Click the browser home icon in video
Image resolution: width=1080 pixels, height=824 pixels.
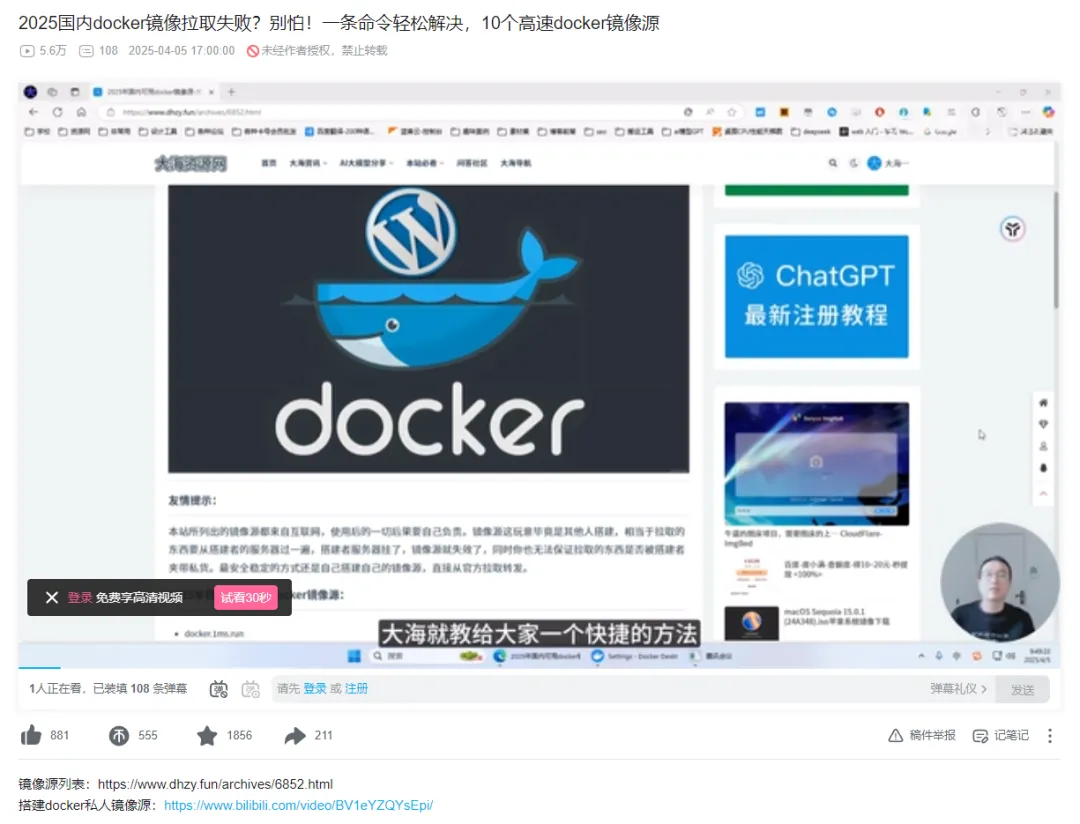pyautogui.click(x=81, y=112)
